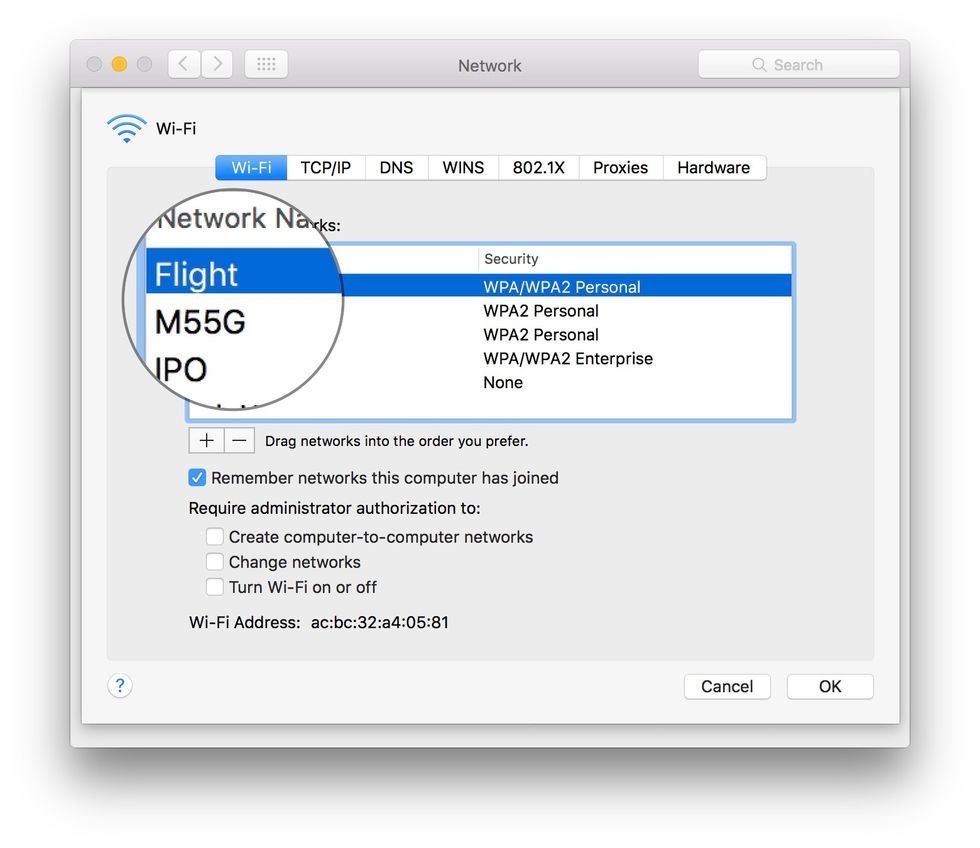
Task: Click the Cancel button
Action: [x=727, y=686]
